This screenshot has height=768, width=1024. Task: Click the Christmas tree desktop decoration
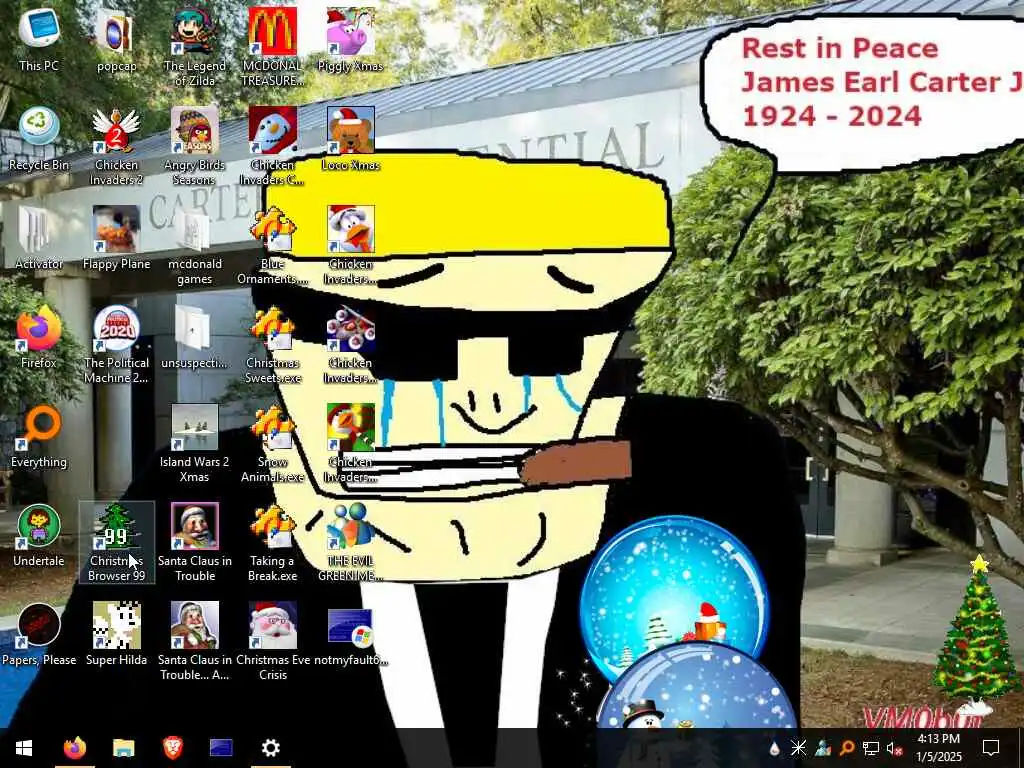976,627
